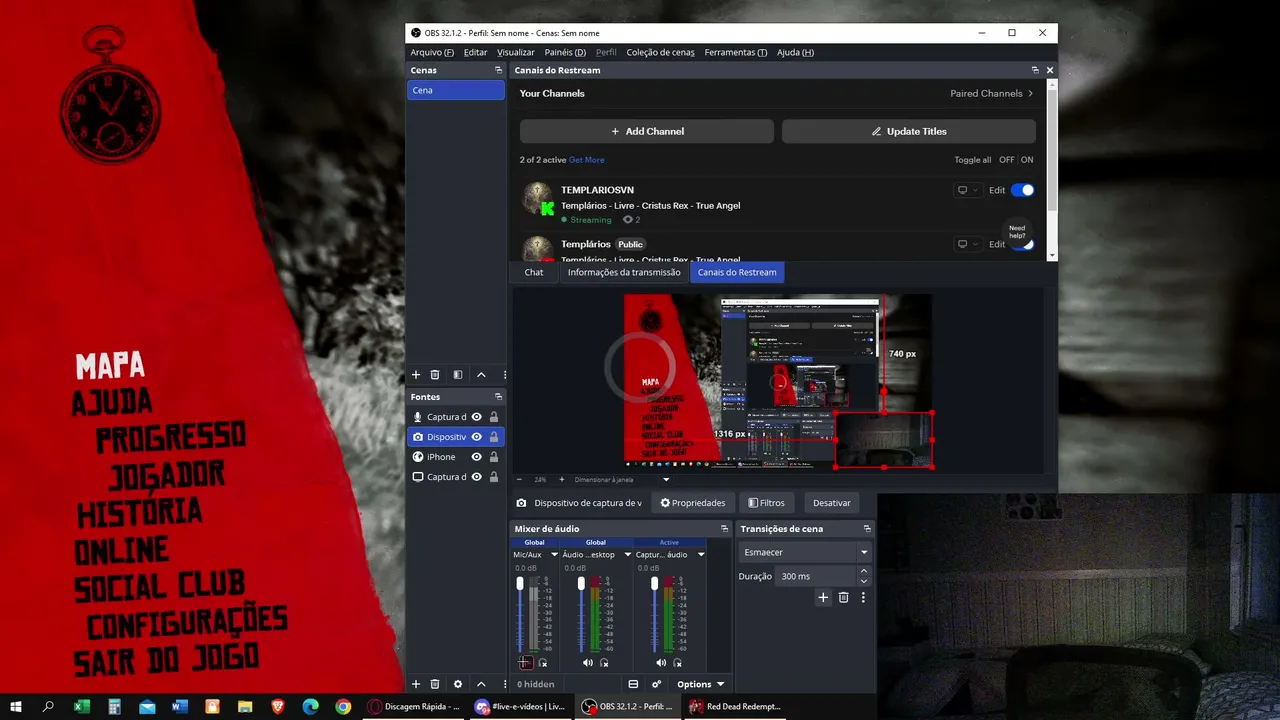Toggle monitoring headphone icon for Mic/Aux
Image resolution: width=1280 pixels, height=720 pixels.
(x=543, y=663)
